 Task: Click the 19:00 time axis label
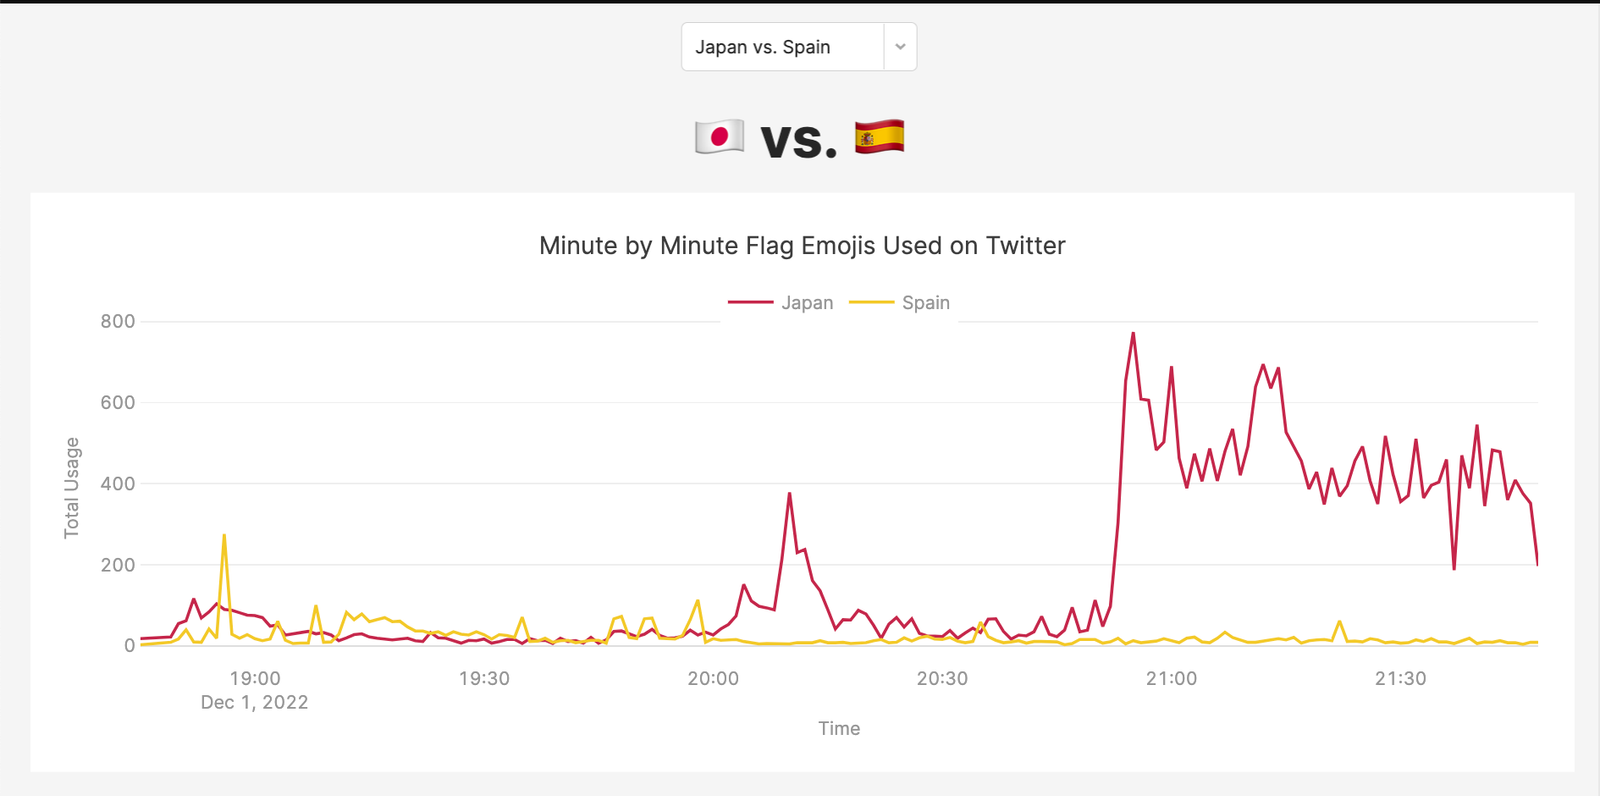(x=255, y=679)
